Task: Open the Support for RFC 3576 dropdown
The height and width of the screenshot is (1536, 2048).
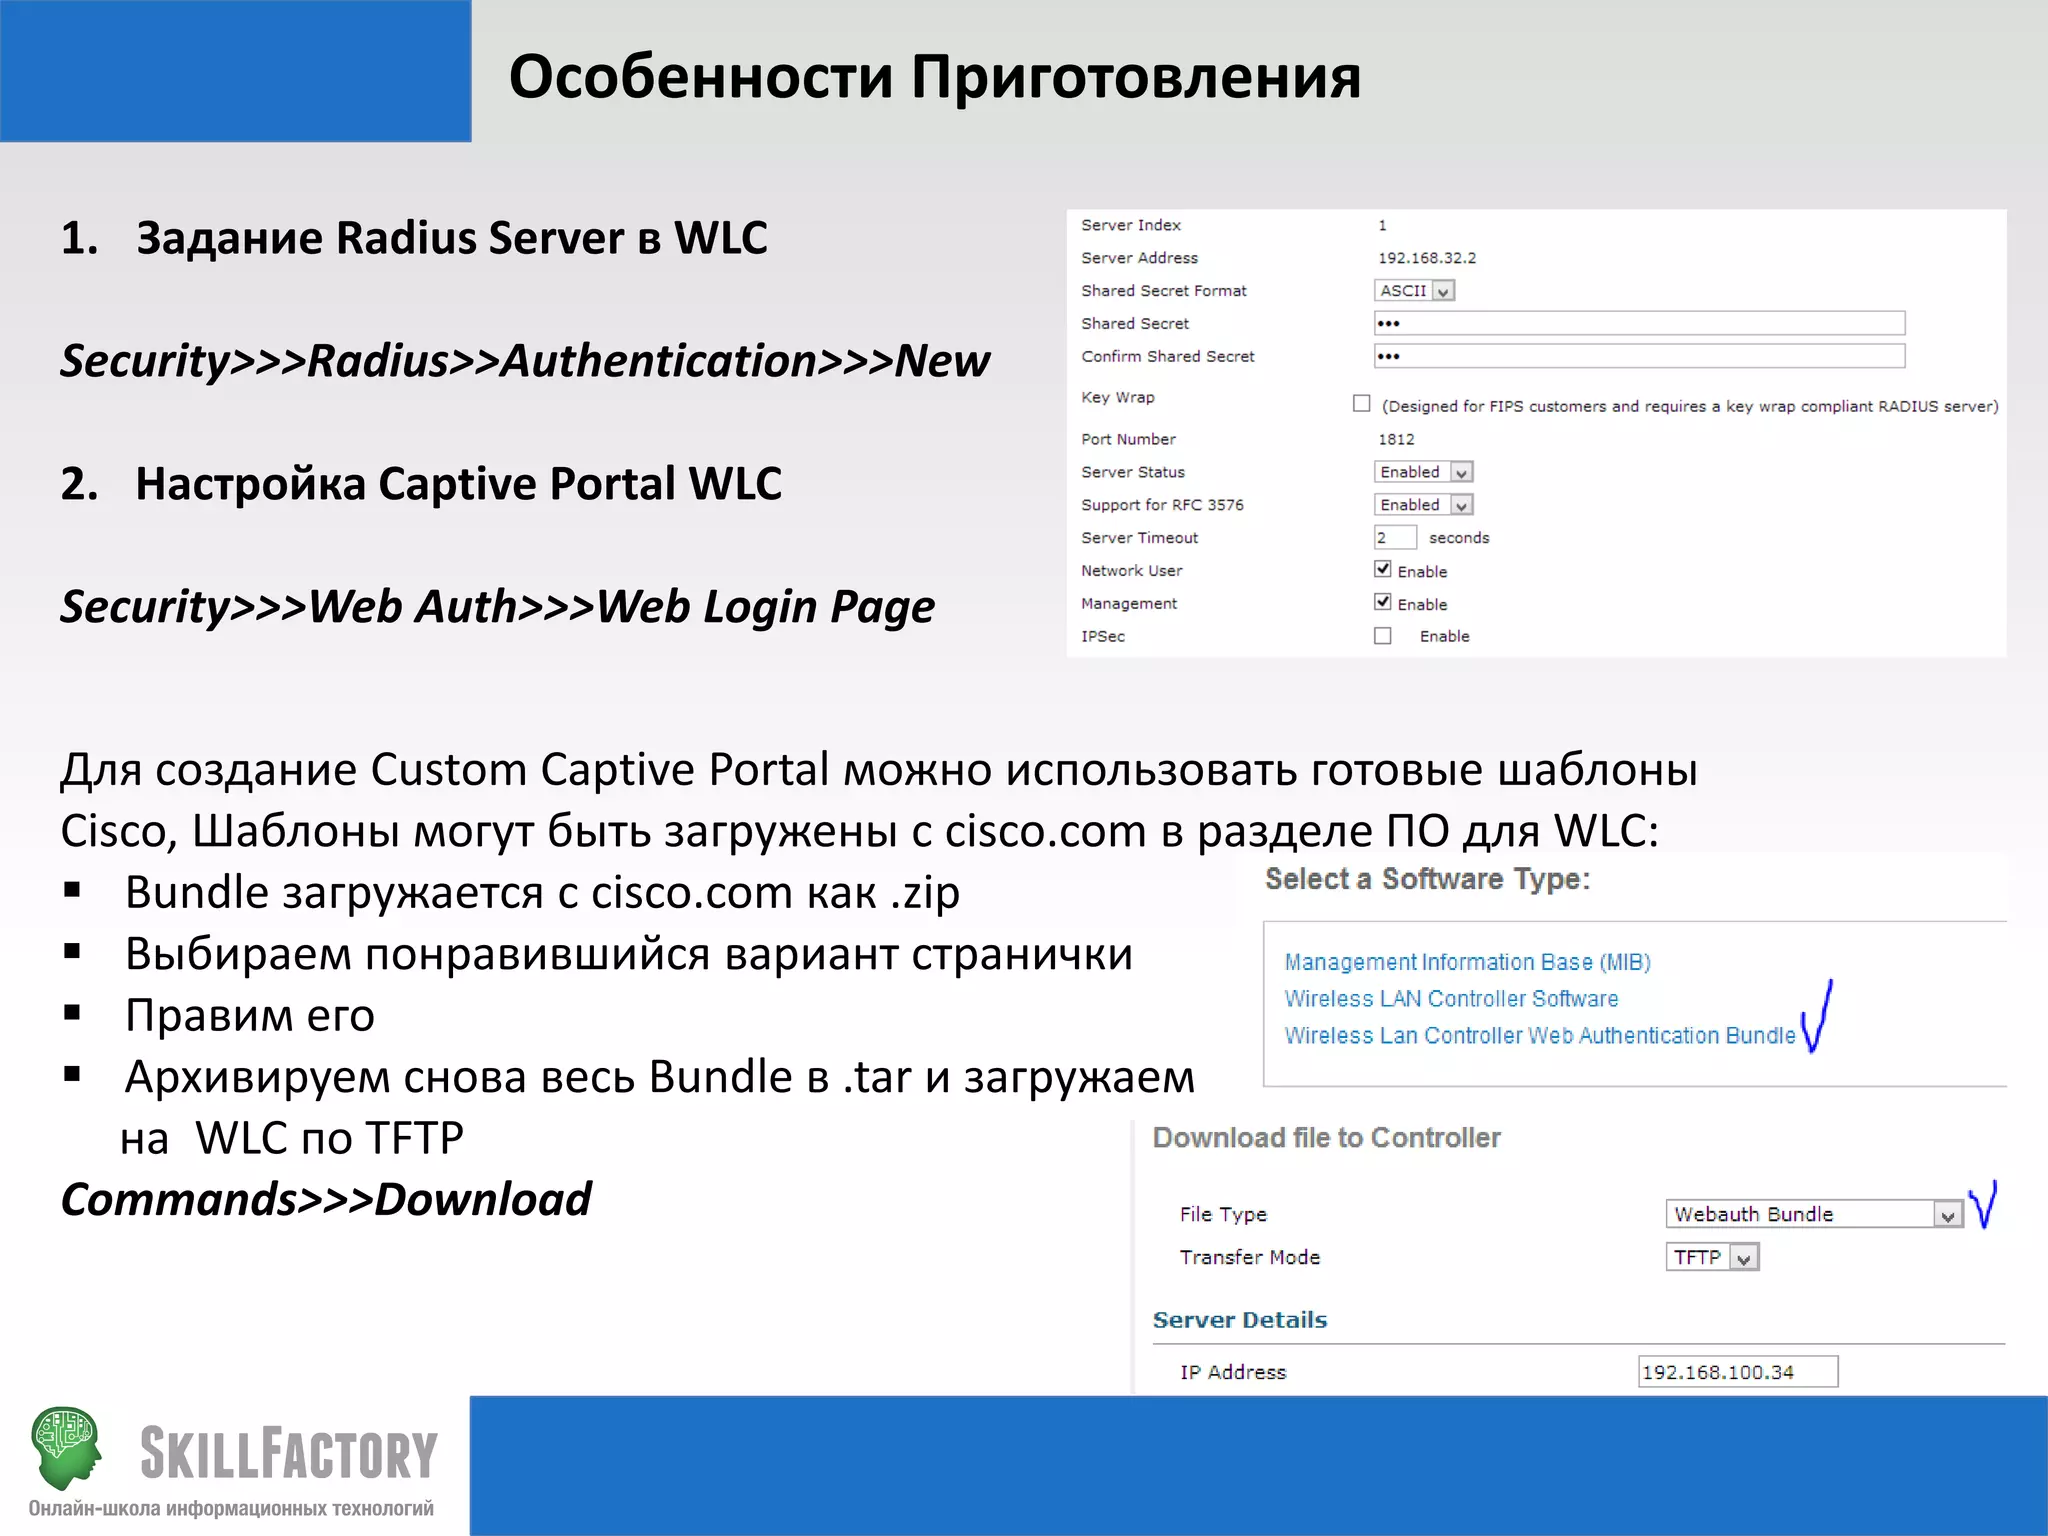Action: tap(1423, 505)
